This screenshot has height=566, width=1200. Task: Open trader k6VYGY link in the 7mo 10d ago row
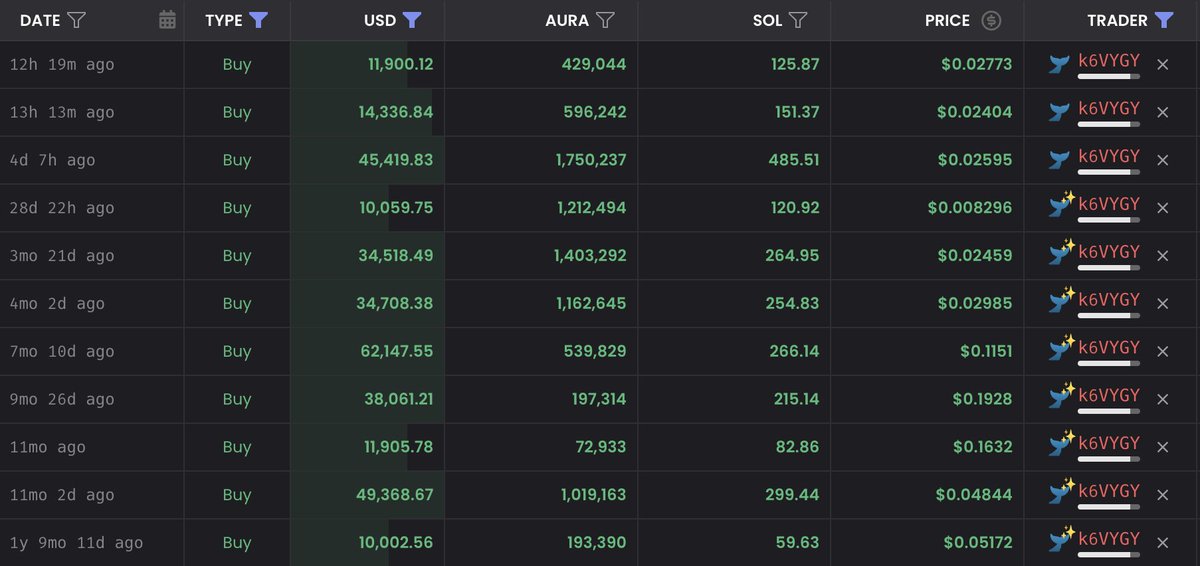pos(1109,347)
